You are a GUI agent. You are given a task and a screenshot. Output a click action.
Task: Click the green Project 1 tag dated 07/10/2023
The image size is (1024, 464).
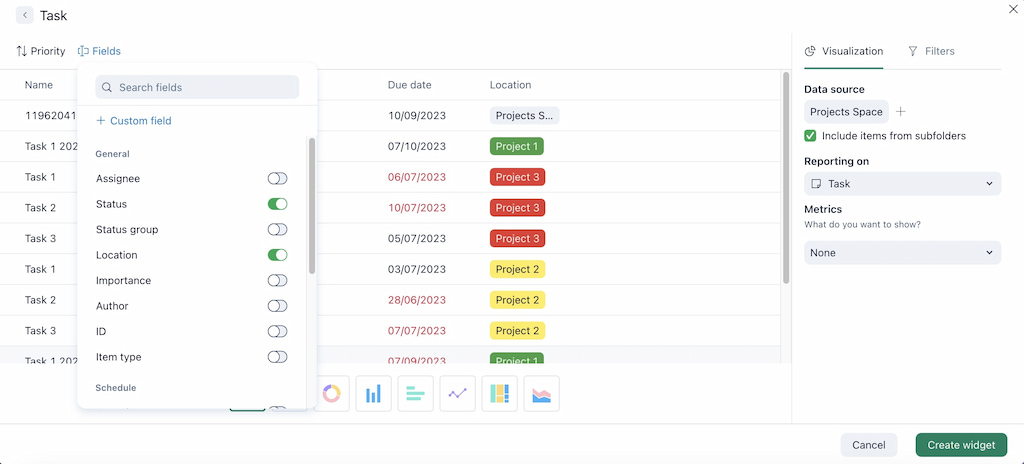click(517, 146)
